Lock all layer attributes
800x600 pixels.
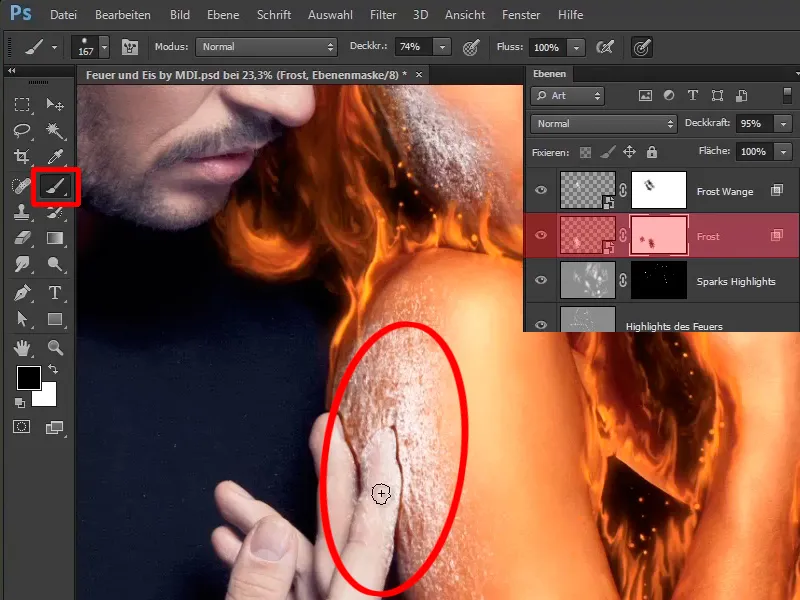(652, 152)
